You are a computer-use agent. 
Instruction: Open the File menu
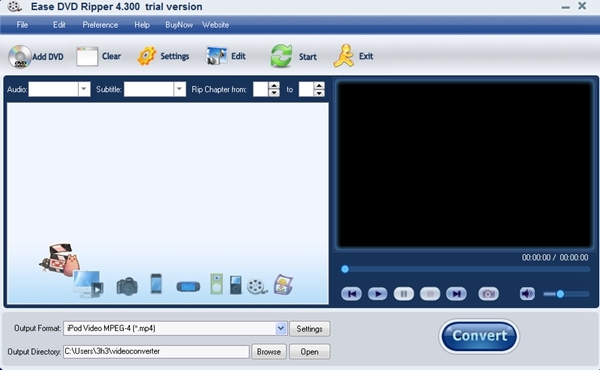pyautogui.click(x=22, y=25)
